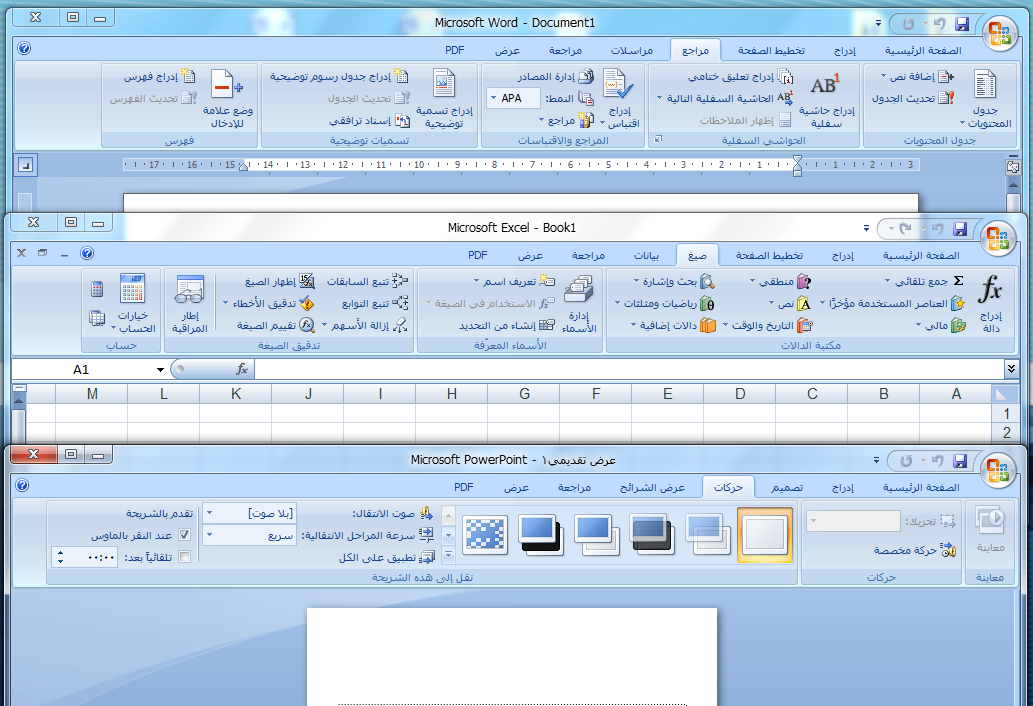
Task: Click Preview icon in PowerPoint Animations tab
Action: click(x=990, y=520)
